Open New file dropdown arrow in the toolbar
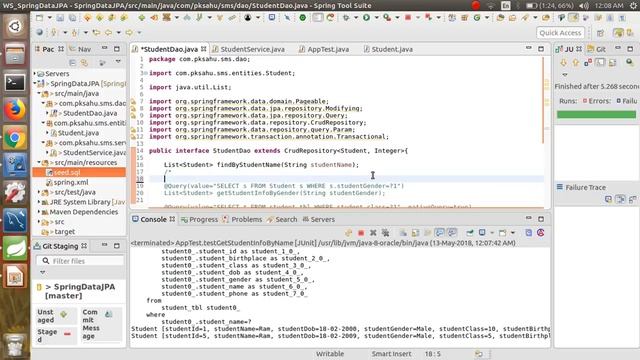Image resolution: width=640 pixels, height=360 pixels. click(x=49, y=18)
